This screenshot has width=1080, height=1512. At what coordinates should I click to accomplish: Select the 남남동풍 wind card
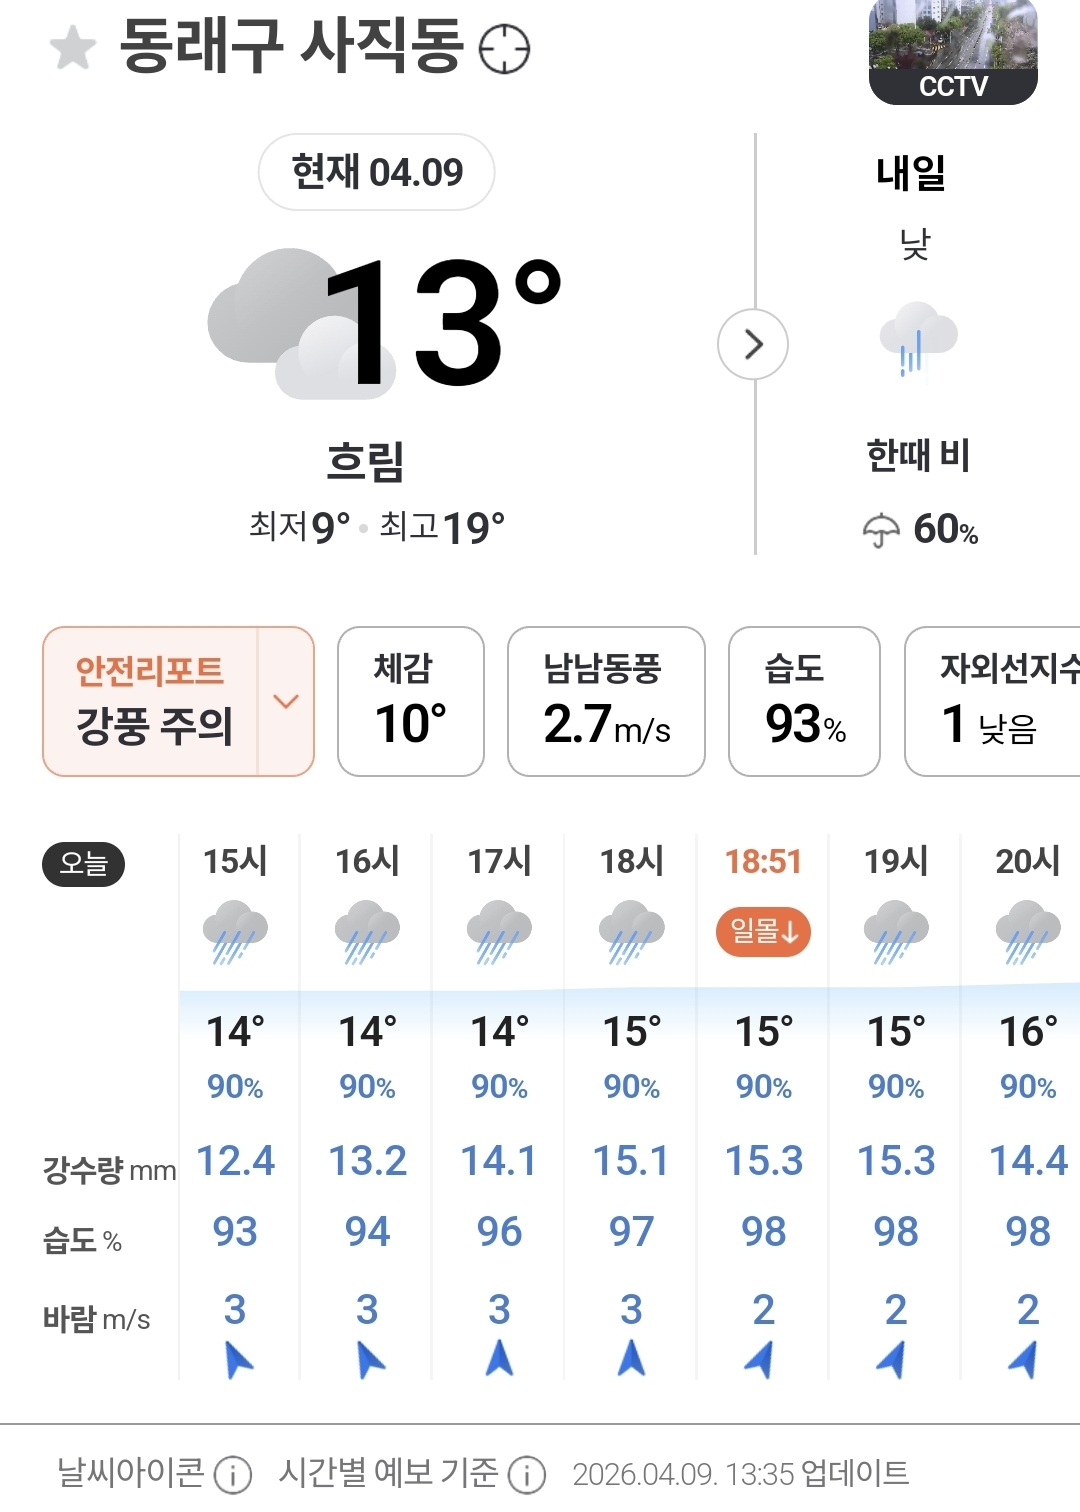(606, 701)
